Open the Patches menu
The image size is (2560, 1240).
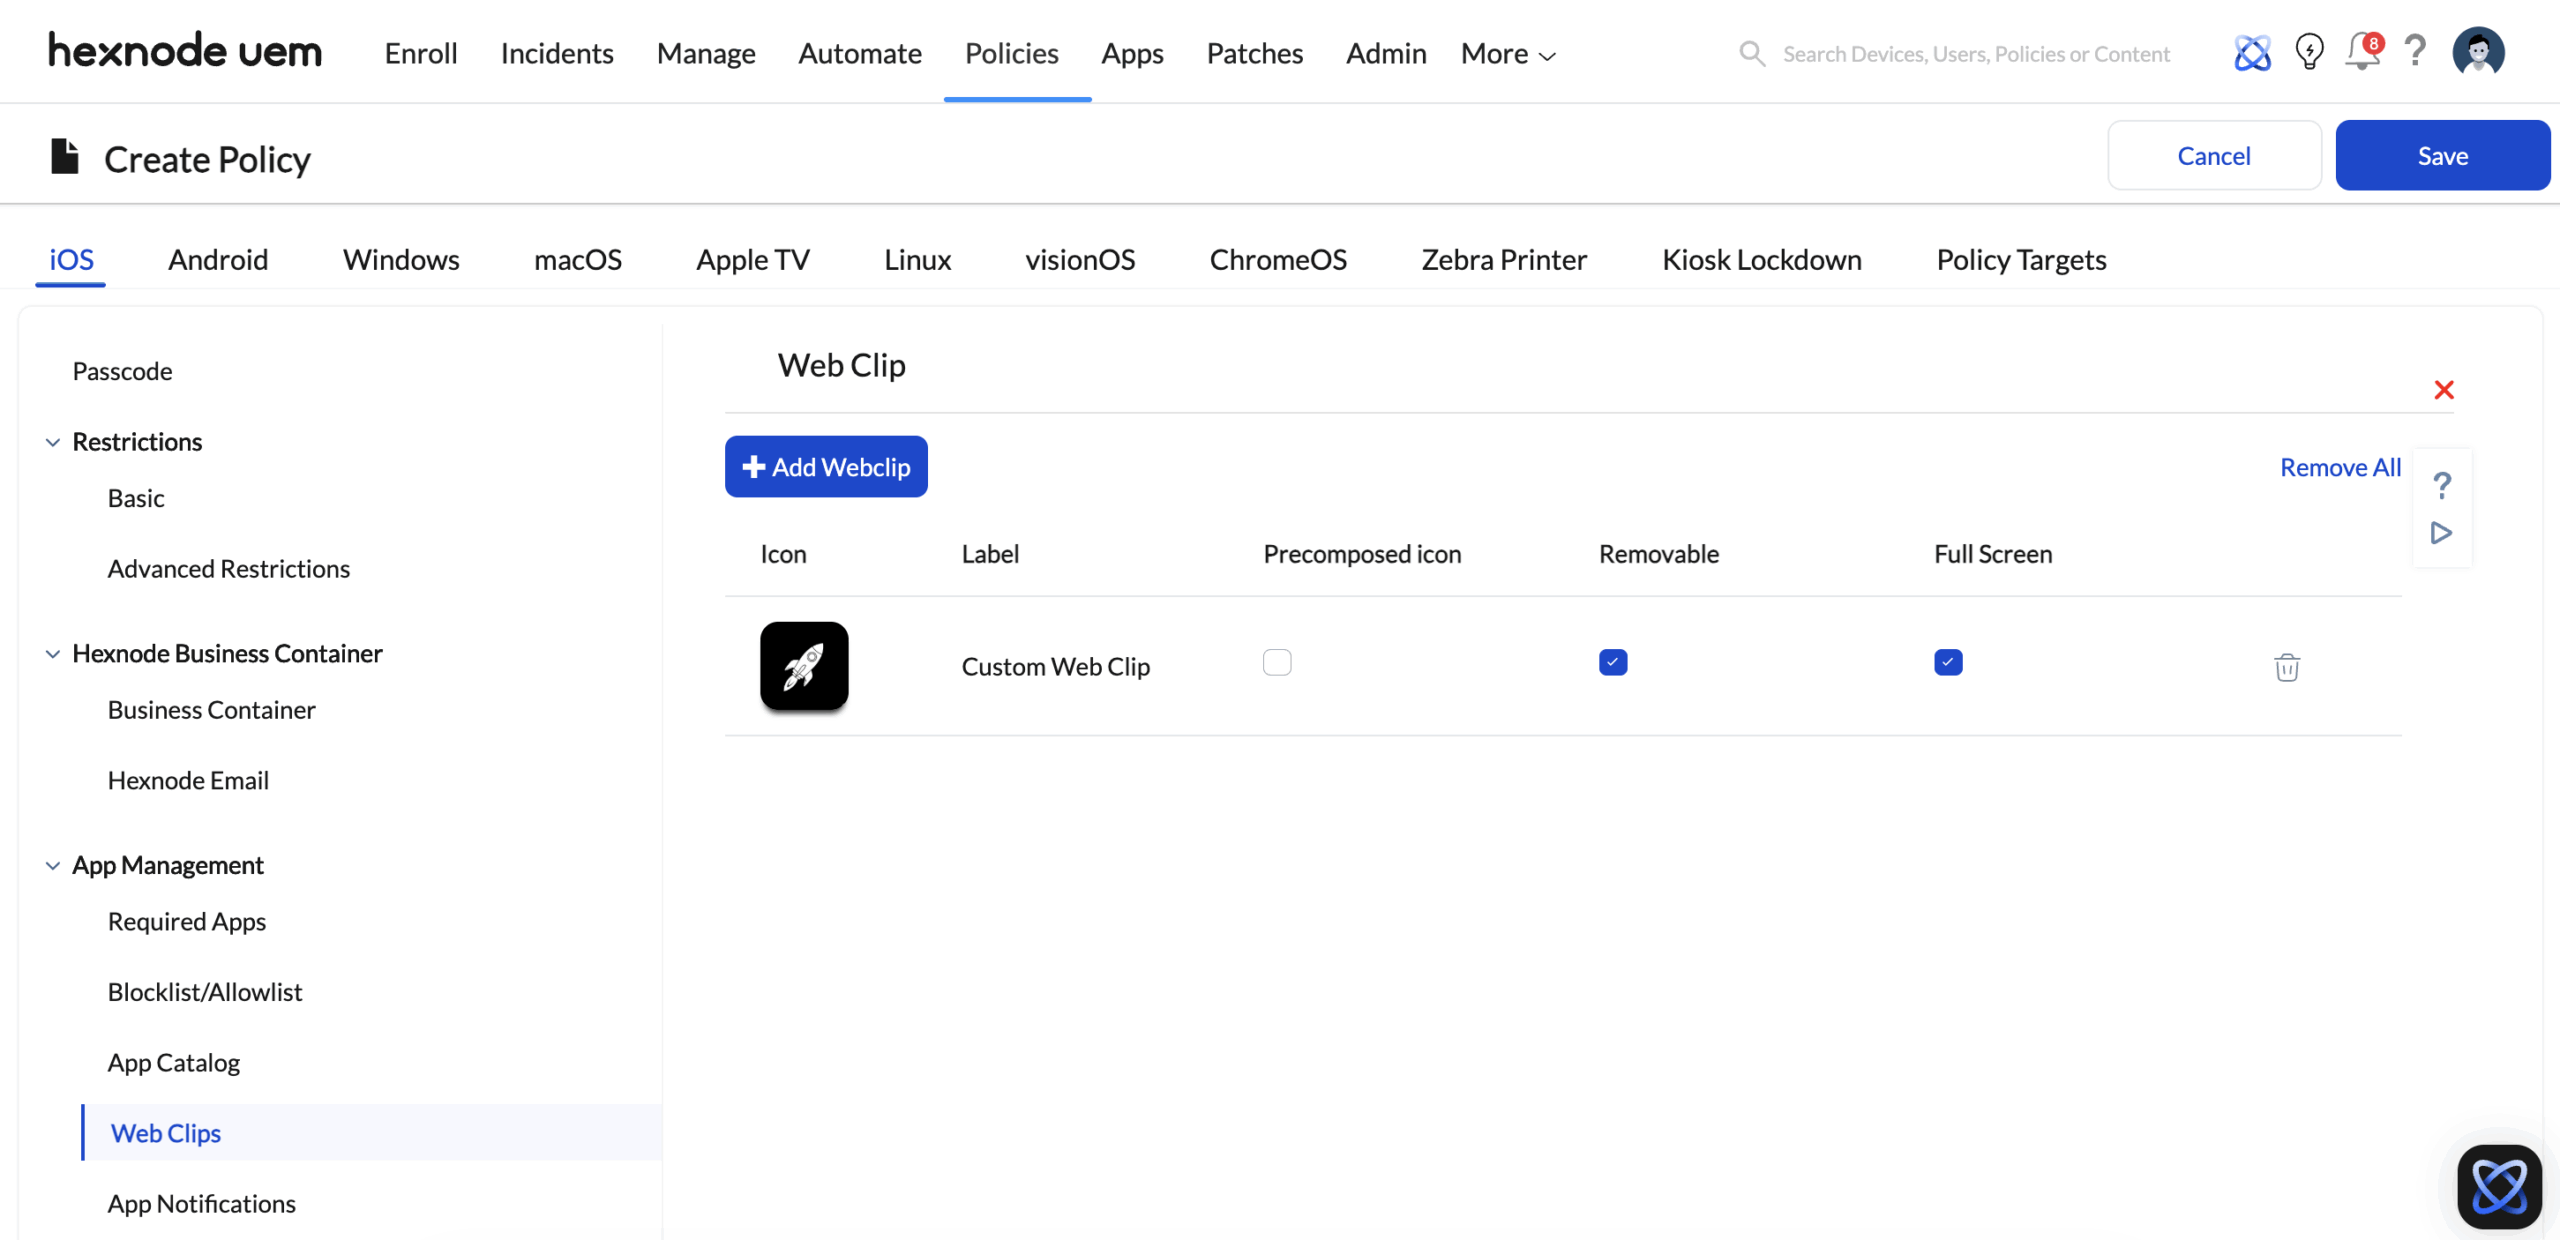click(1255, 53)
